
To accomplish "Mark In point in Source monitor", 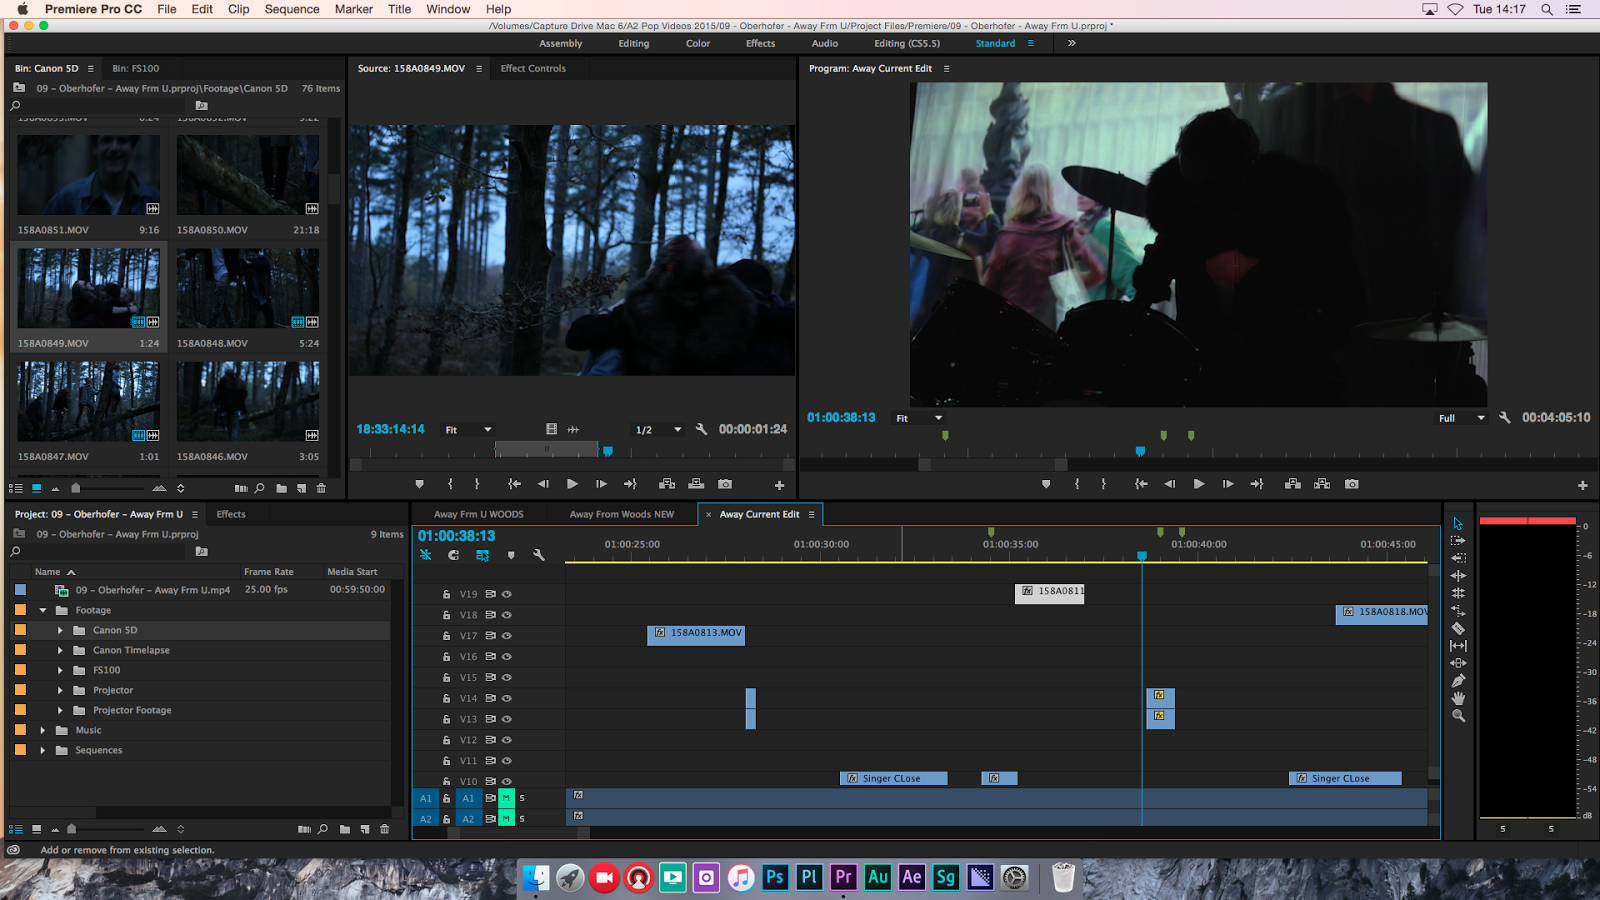I will pyautogui.click(x=450, y=484).
